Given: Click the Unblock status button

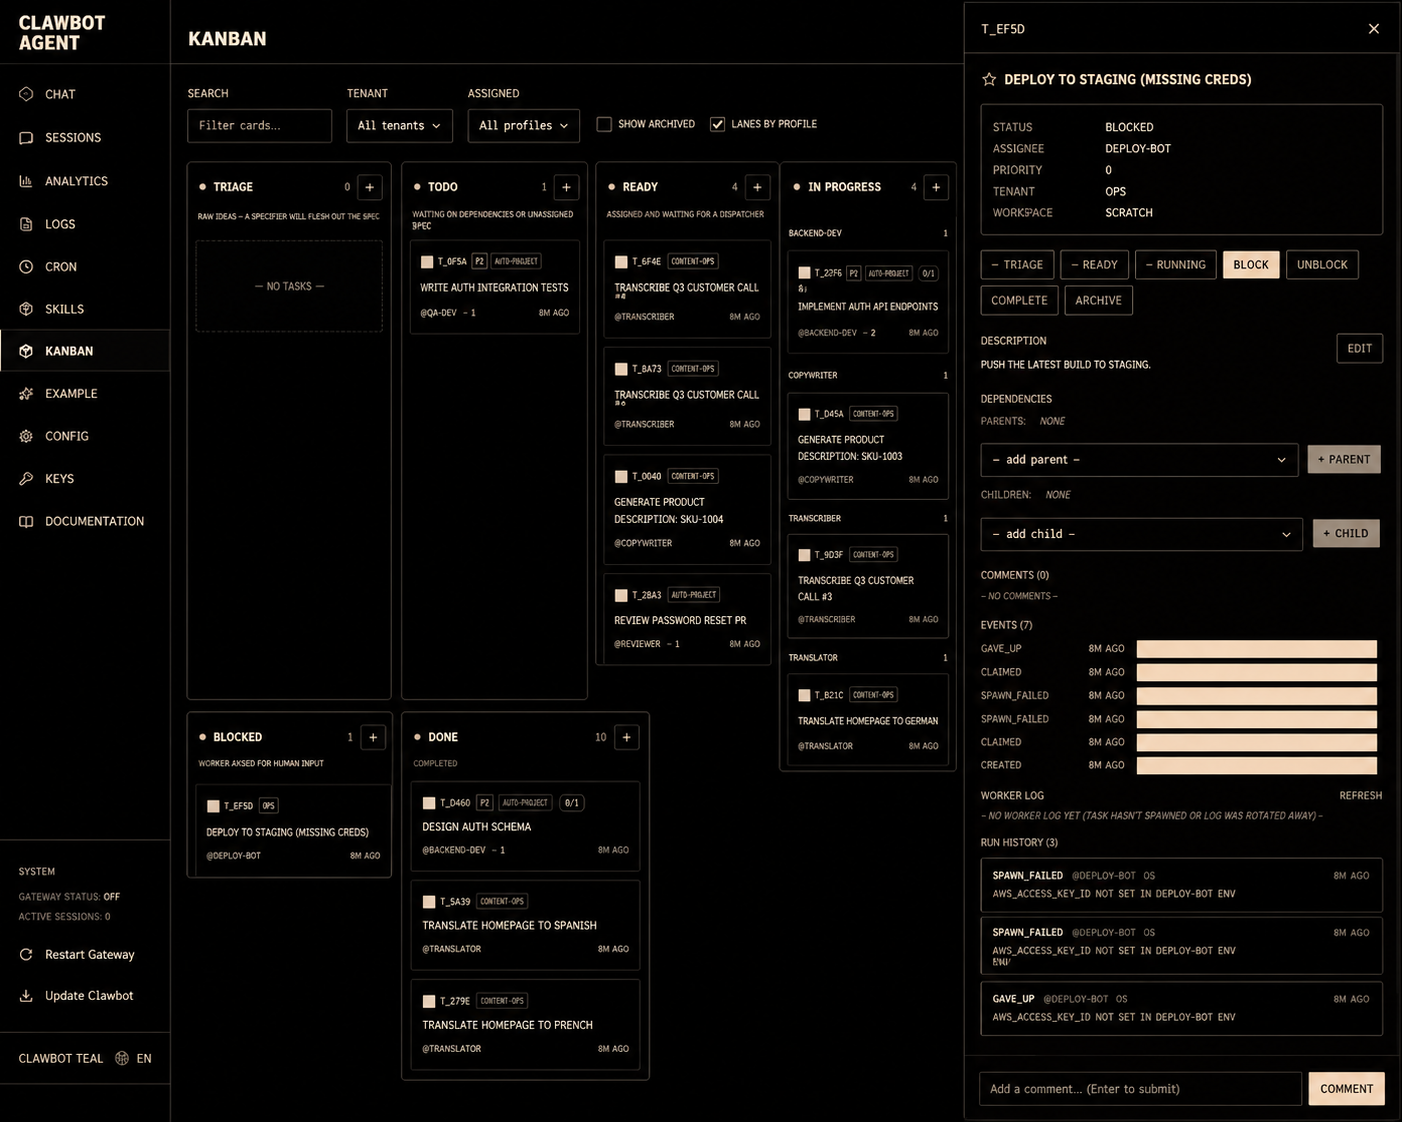Looking at the screenshot, I should tap(1322, 265).
